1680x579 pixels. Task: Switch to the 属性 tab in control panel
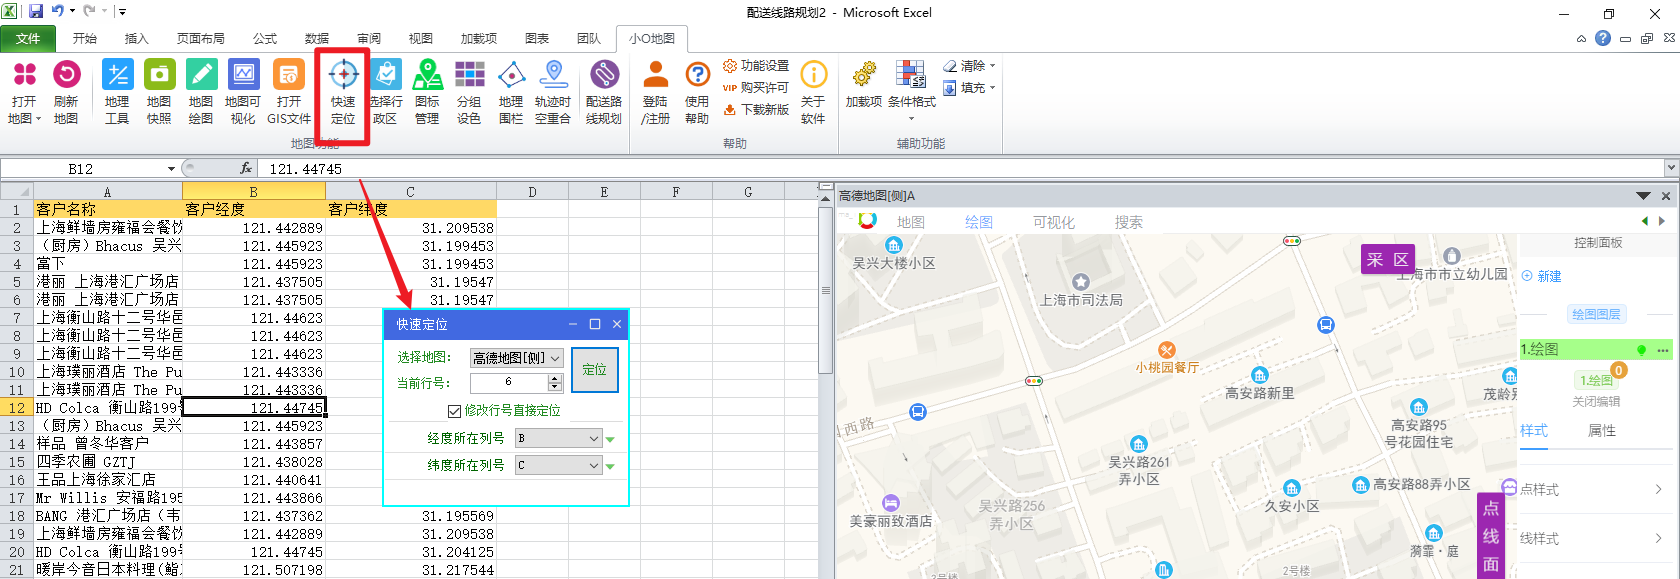tap(1602, 431)
